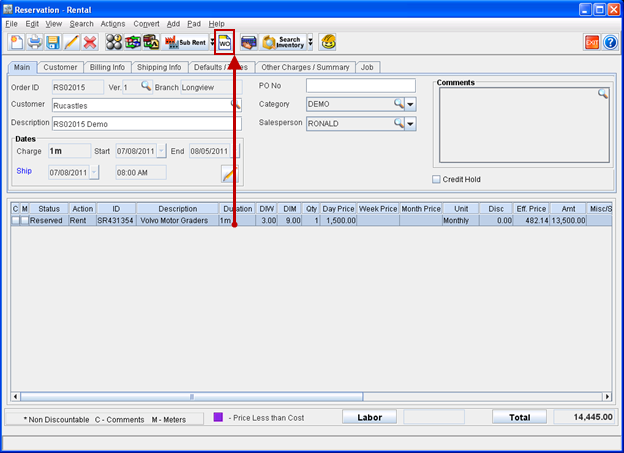This screenshot has width=624, height=453.
Task: Open the Start date dropdown
Action: point(161,151)
